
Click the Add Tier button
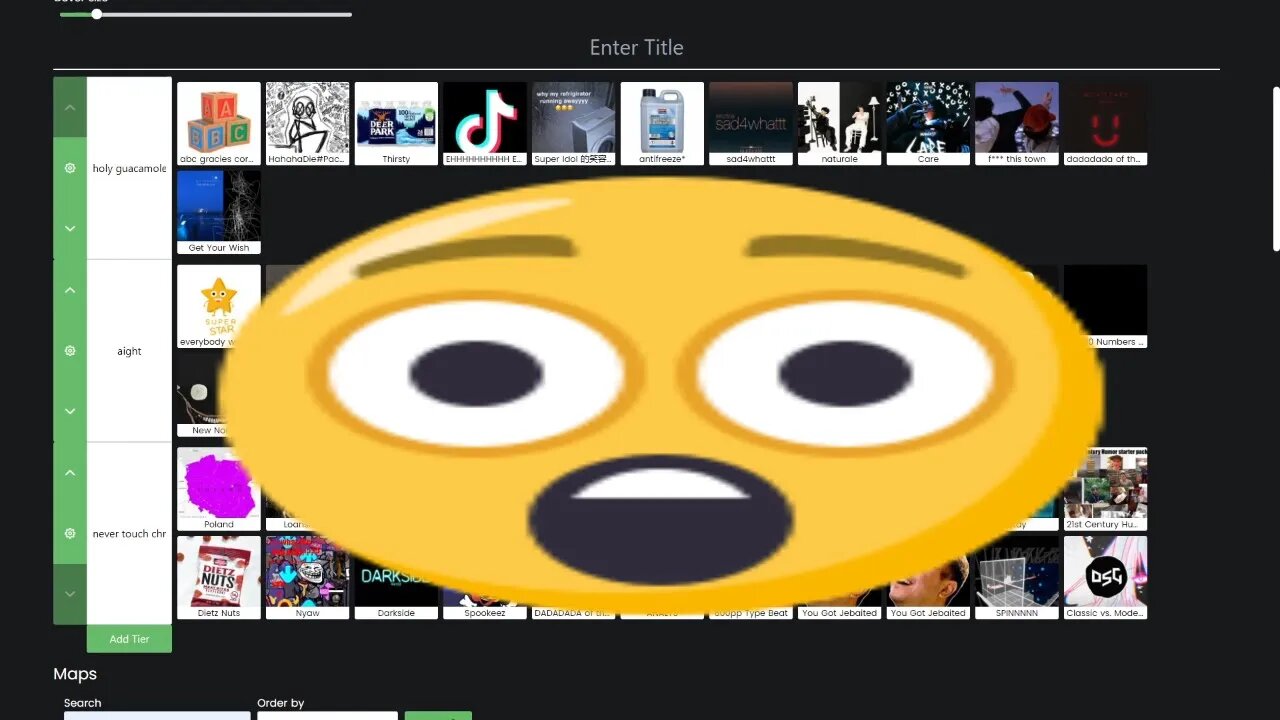point(129,639)
